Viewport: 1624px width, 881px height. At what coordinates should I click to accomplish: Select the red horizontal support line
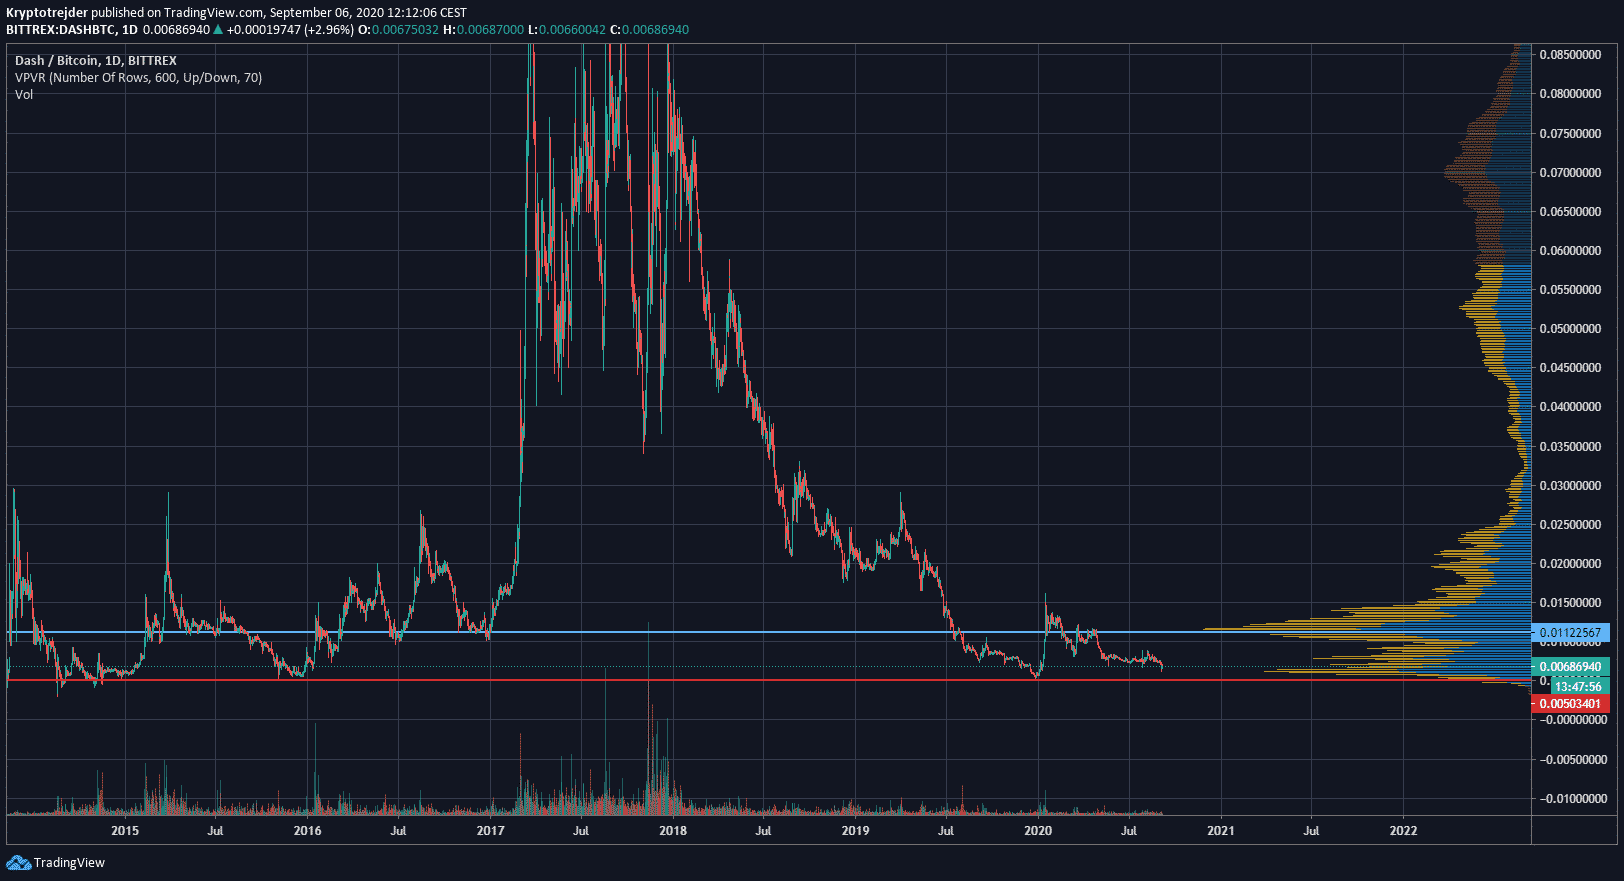coord(700,680)
